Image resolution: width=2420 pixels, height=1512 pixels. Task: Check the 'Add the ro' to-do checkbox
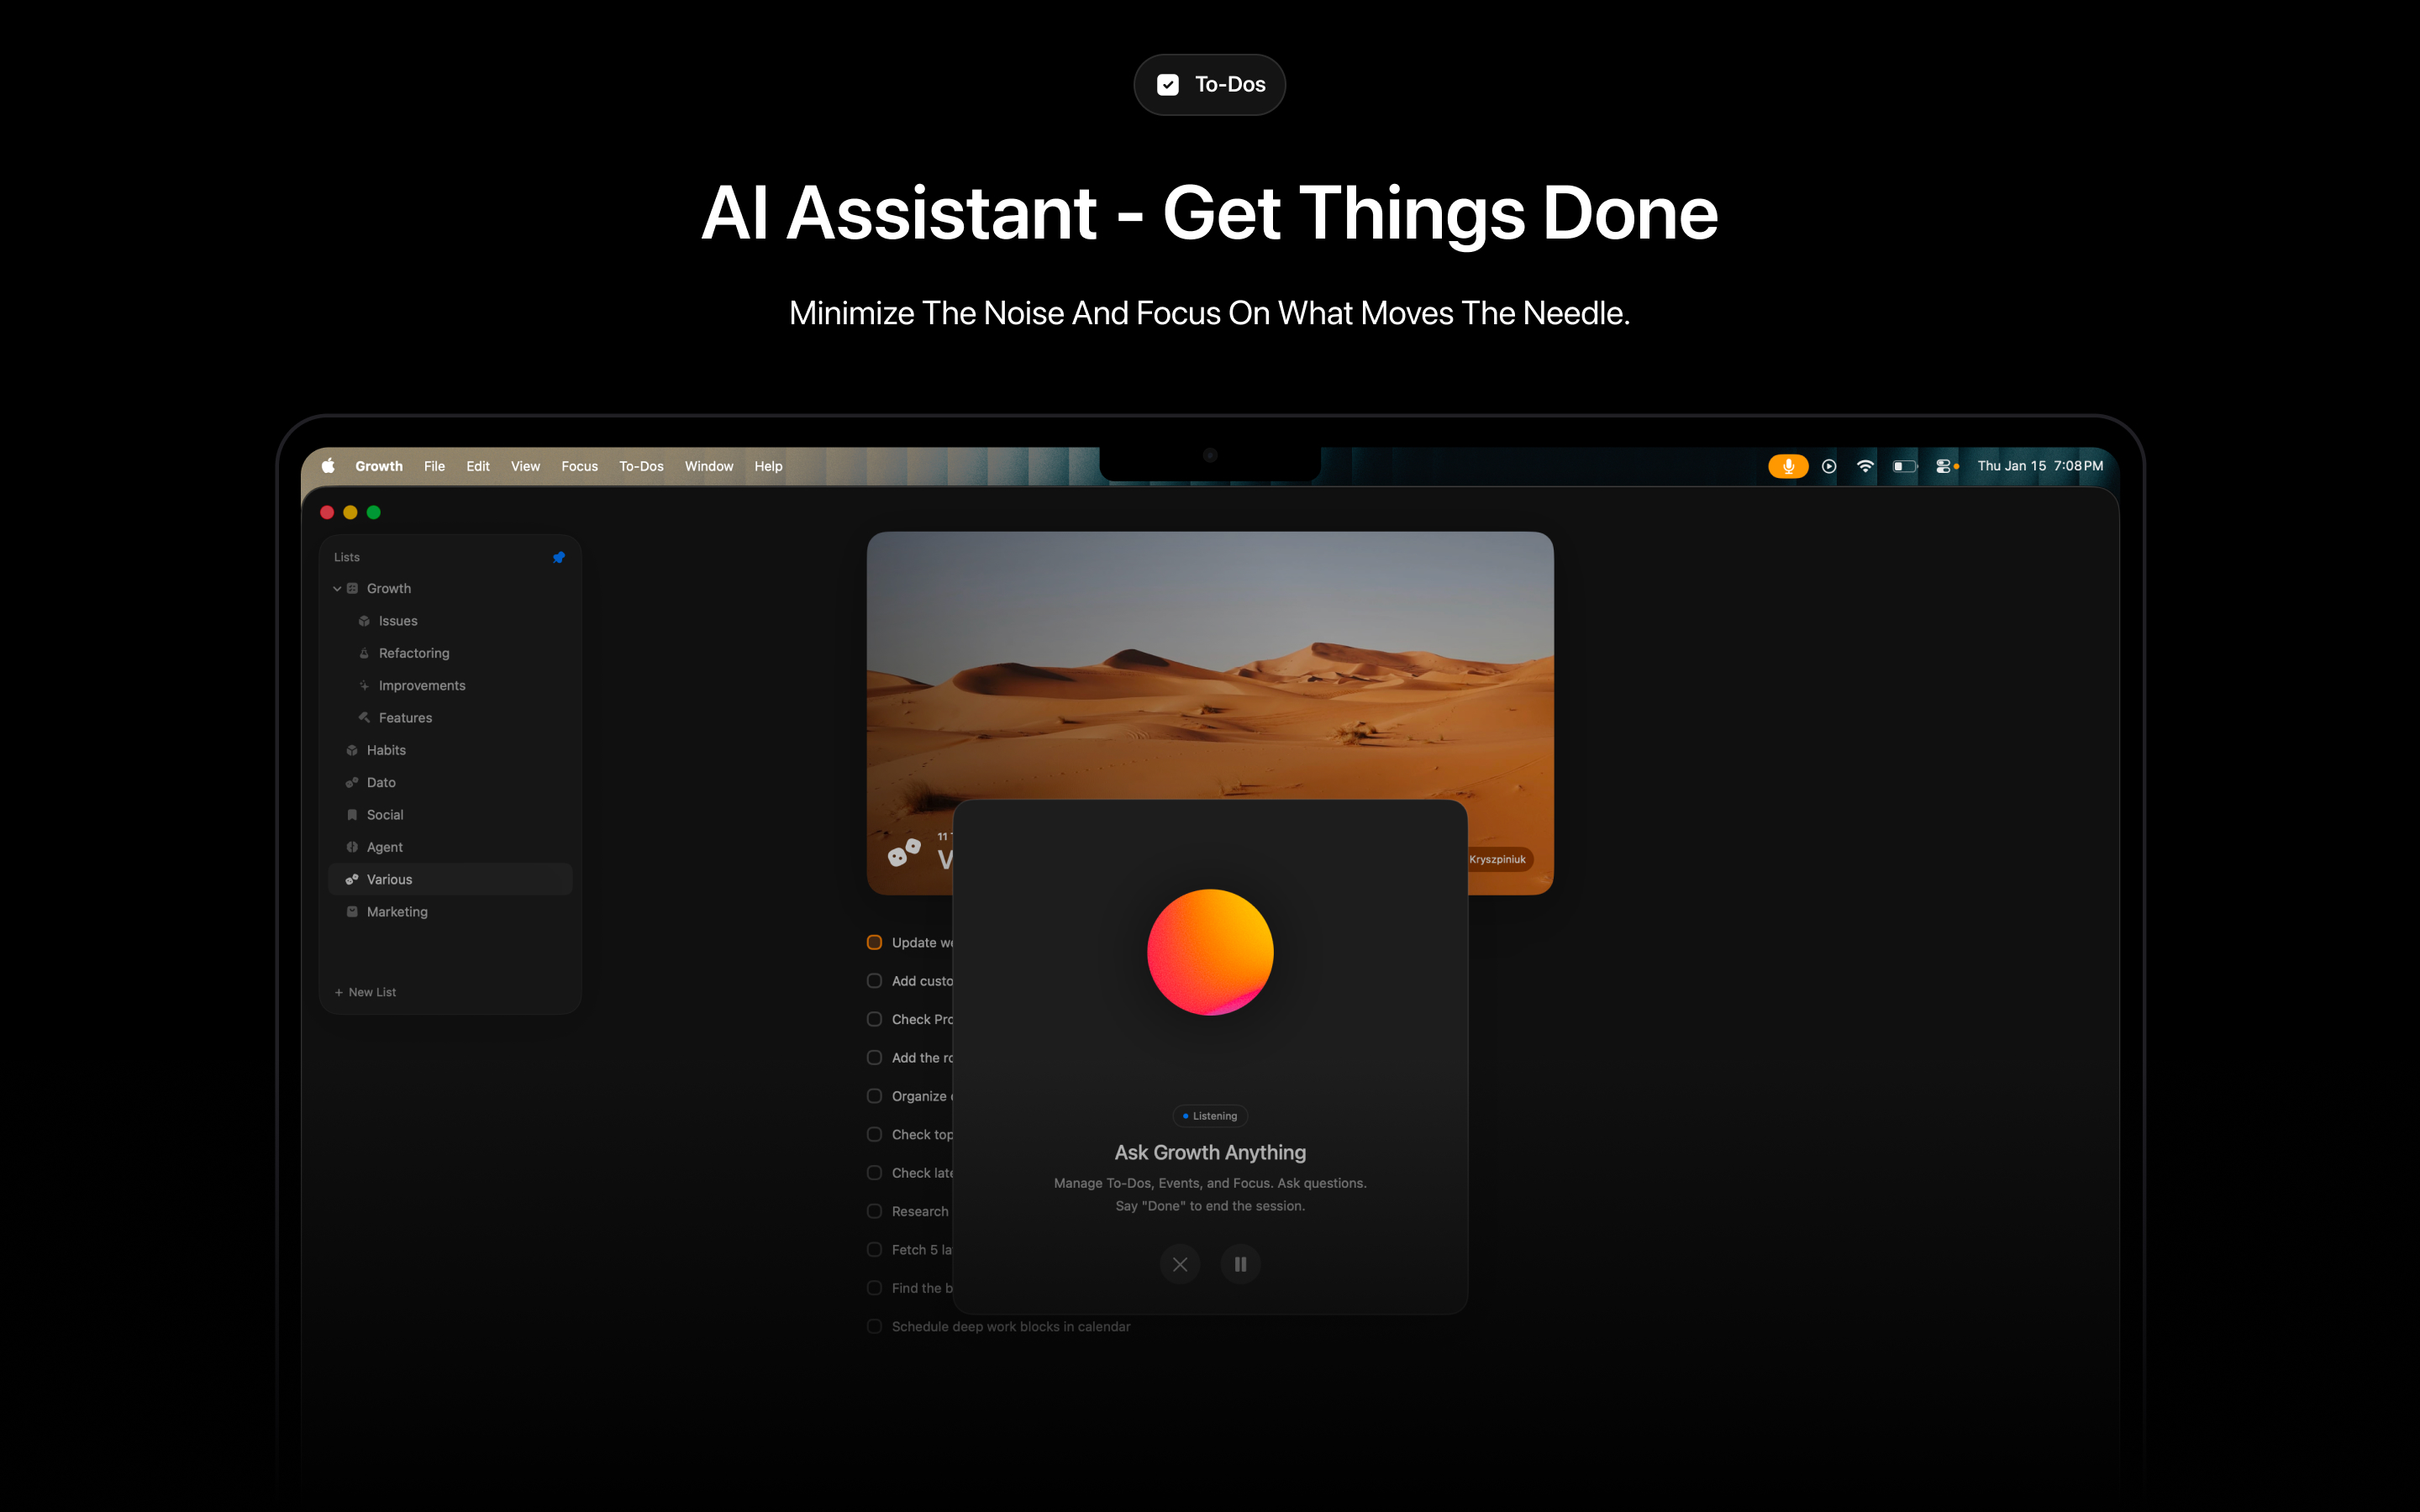click(x=874, y=1057)
